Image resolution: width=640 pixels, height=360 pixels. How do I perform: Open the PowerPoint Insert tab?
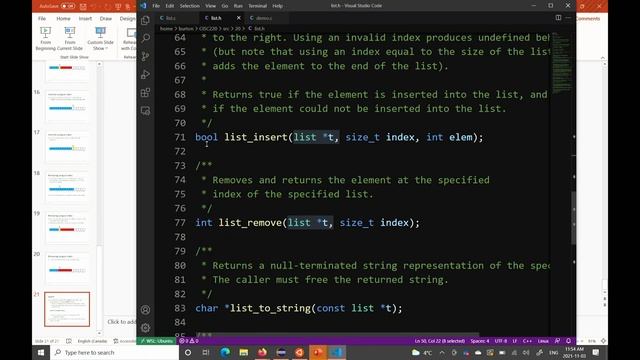point(85,19)
